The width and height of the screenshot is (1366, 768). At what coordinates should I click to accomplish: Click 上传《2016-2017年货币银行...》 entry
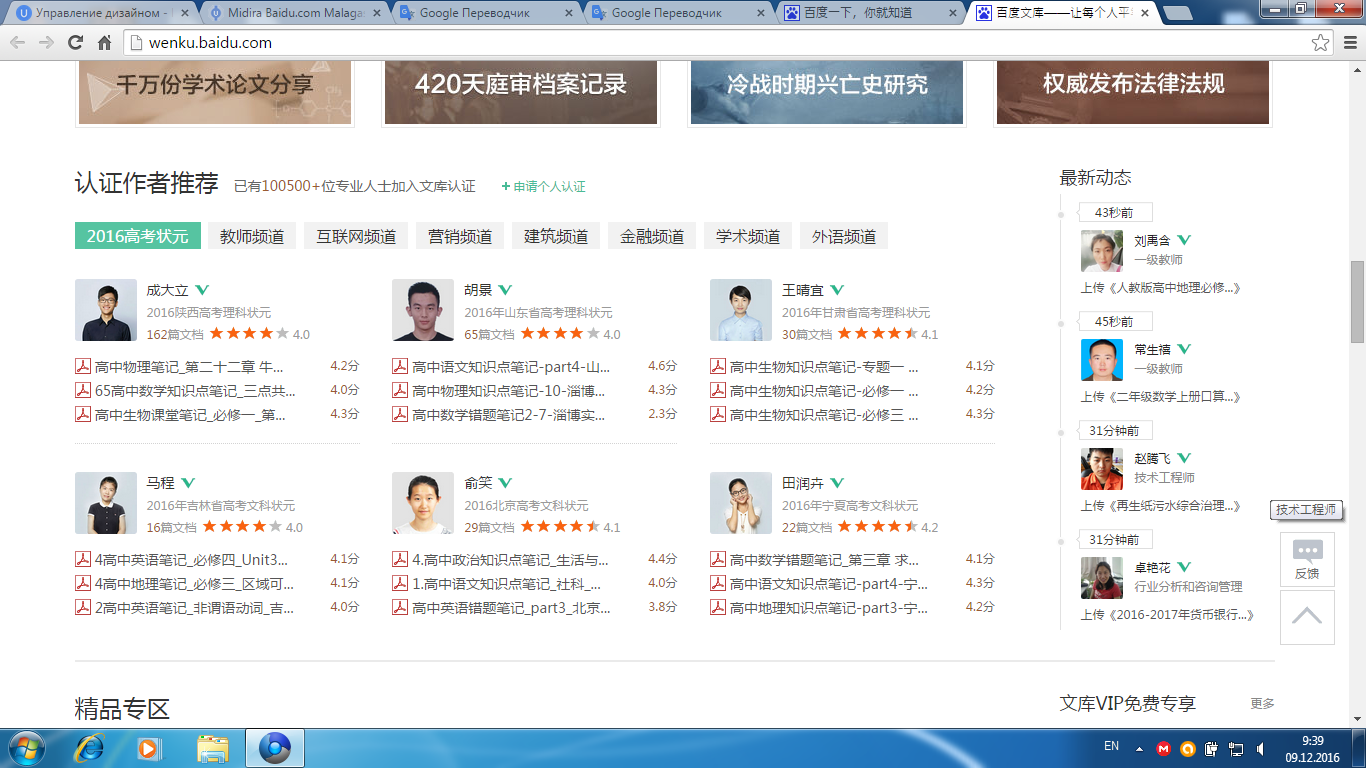(x=1167, y=615)
